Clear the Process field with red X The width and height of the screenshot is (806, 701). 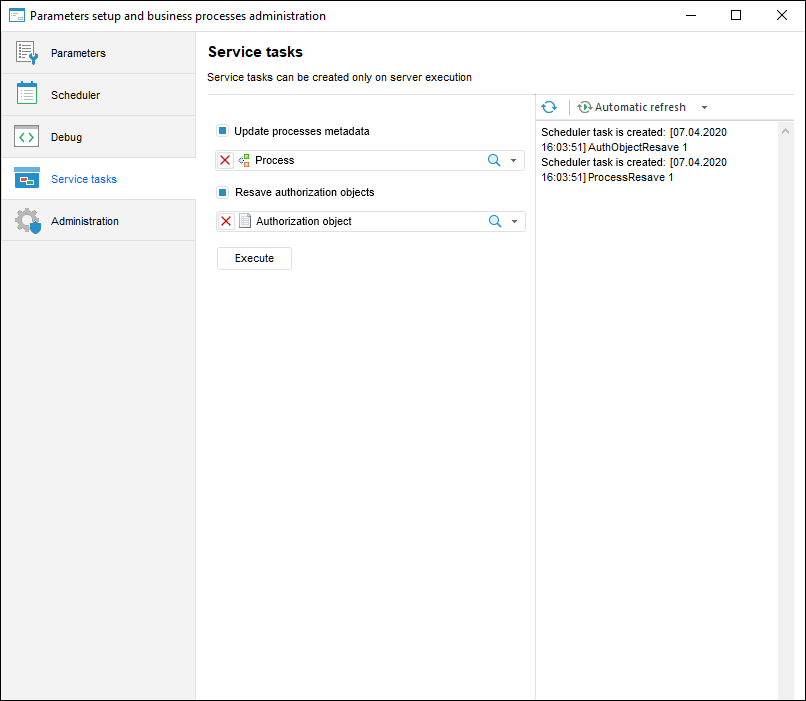pos(226,160)
